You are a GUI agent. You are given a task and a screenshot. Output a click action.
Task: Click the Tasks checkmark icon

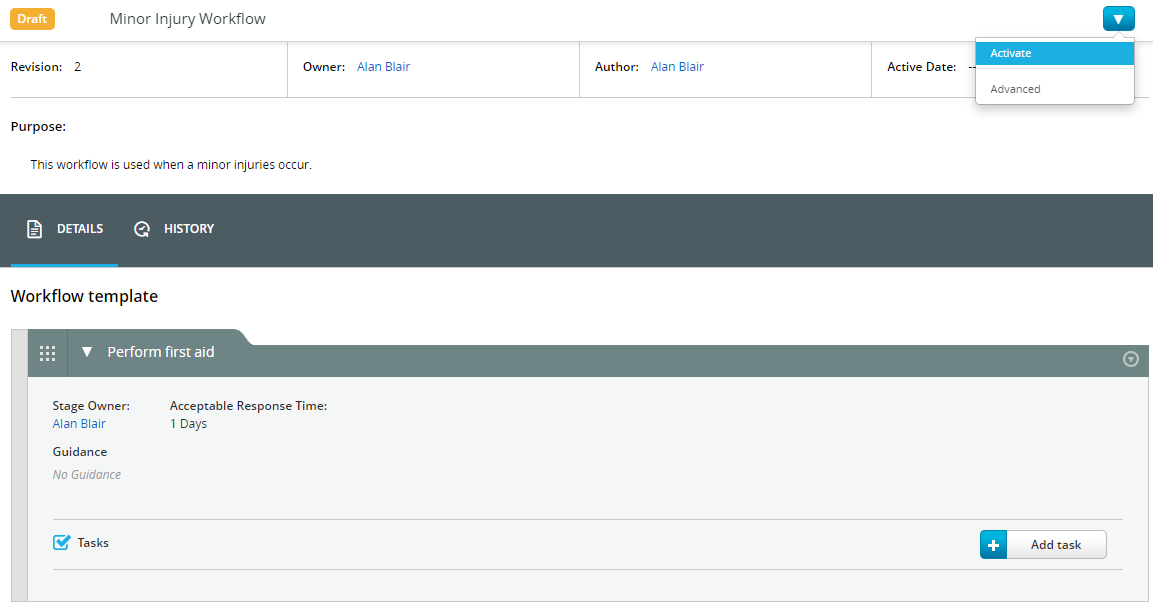pyautogui.click(x=62, y=542)
